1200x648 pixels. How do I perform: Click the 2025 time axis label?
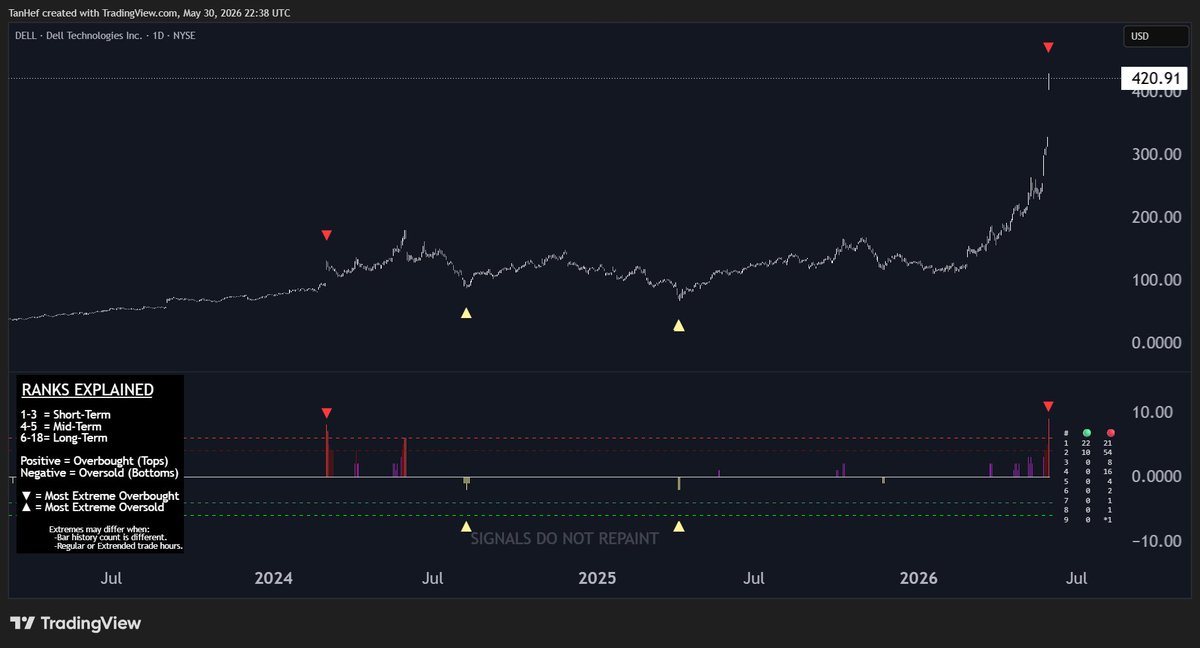tap(597, 578)
